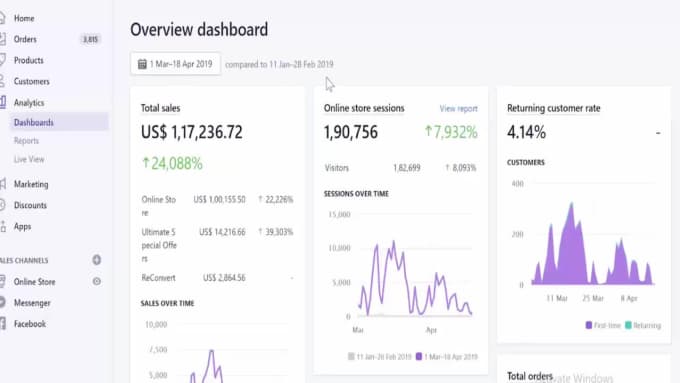Click the 7,932% sessions increase
Viewport: 680px width, 383px height.
pos(451,132)
